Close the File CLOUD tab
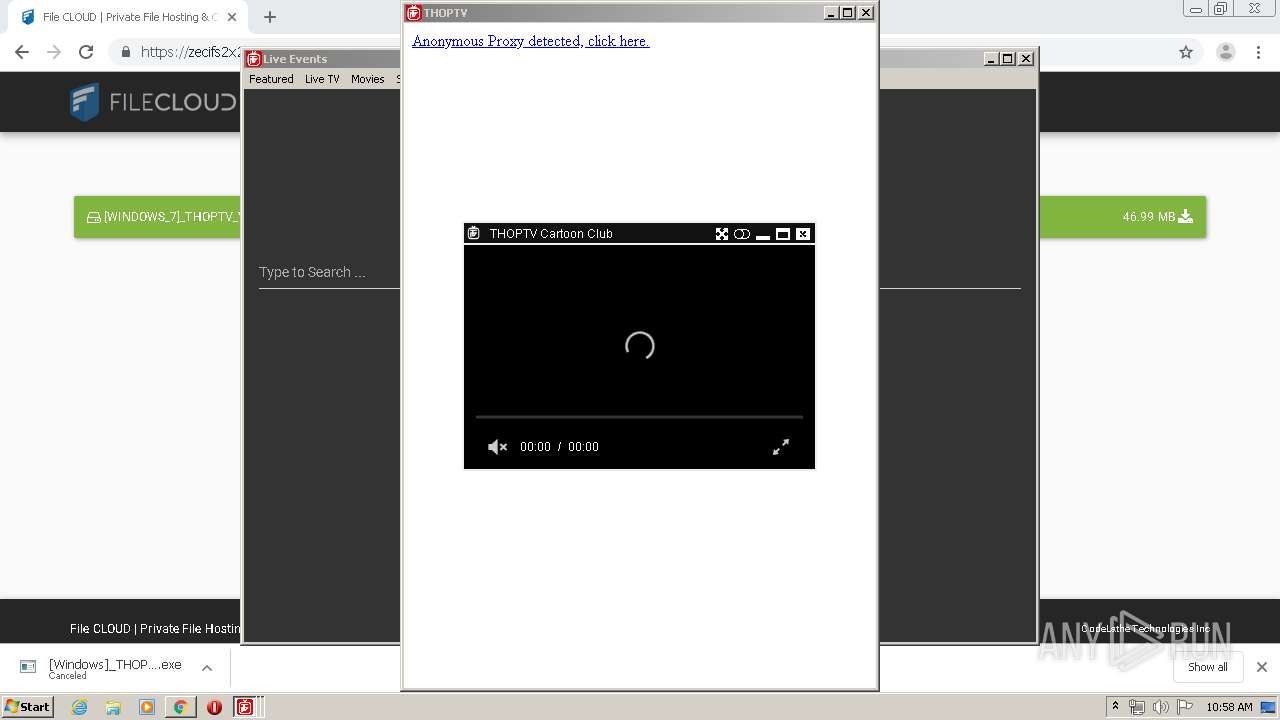This screenshot has width=1280, height=720. coord(231,17)
